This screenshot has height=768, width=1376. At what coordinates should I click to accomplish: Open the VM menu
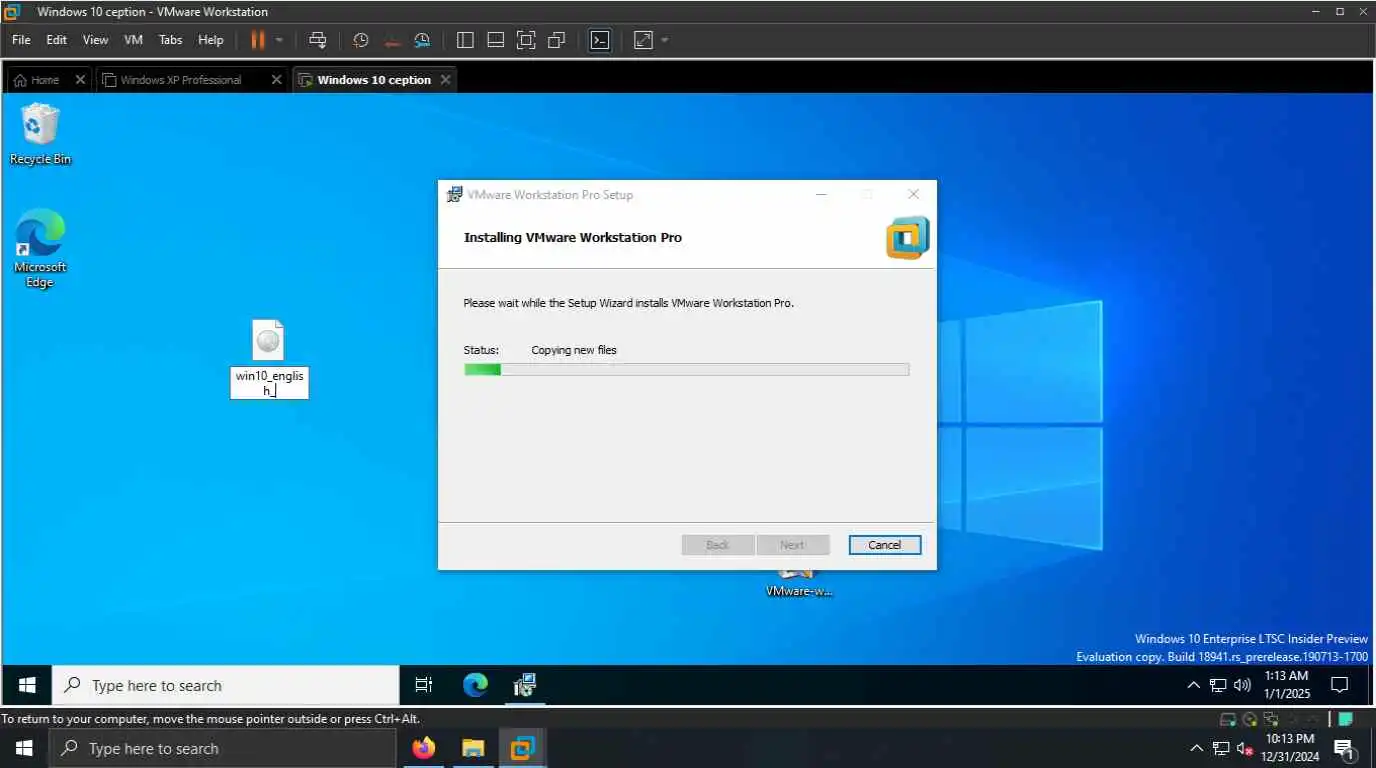click(x=133, y=40)
